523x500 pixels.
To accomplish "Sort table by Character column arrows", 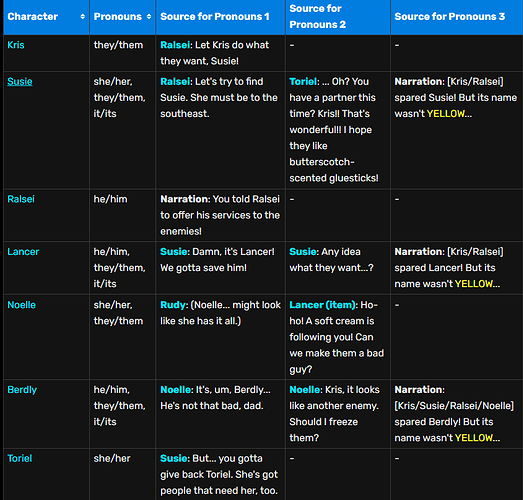I will click(x=82, y=17).
